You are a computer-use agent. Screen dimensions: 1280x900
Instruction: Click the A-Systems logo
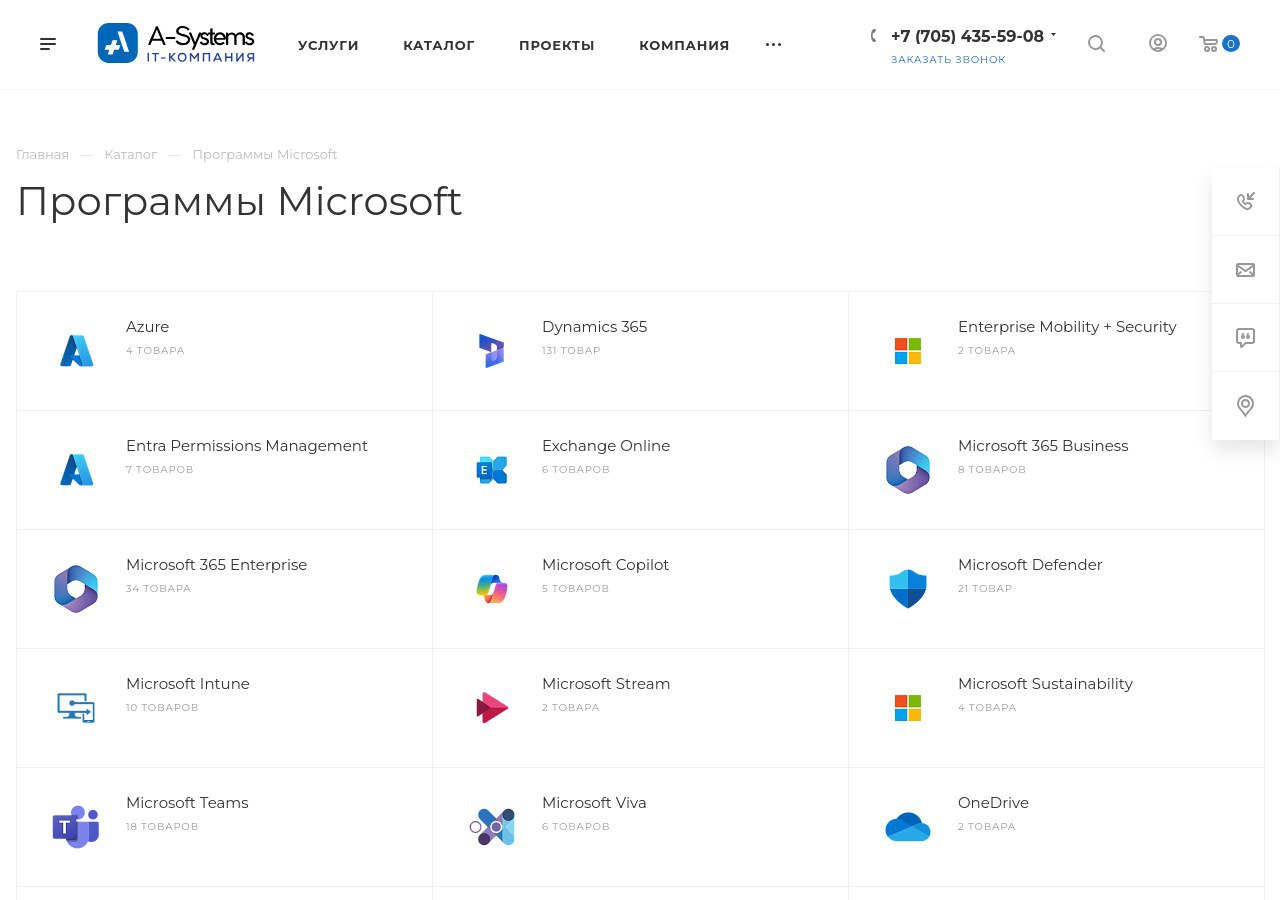pyautogui.click(x=176, y=43)
